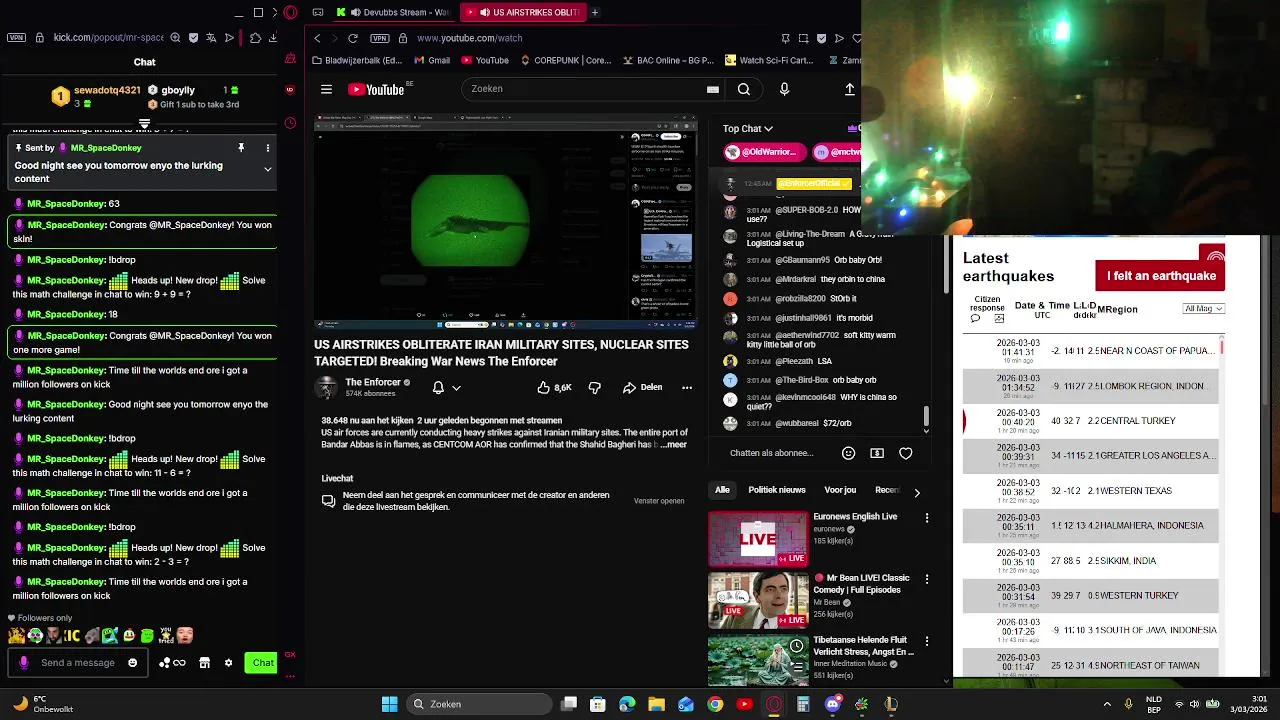
Task: Open options for Tibetaanse Helende Fluit video
Action: (927, 641)
